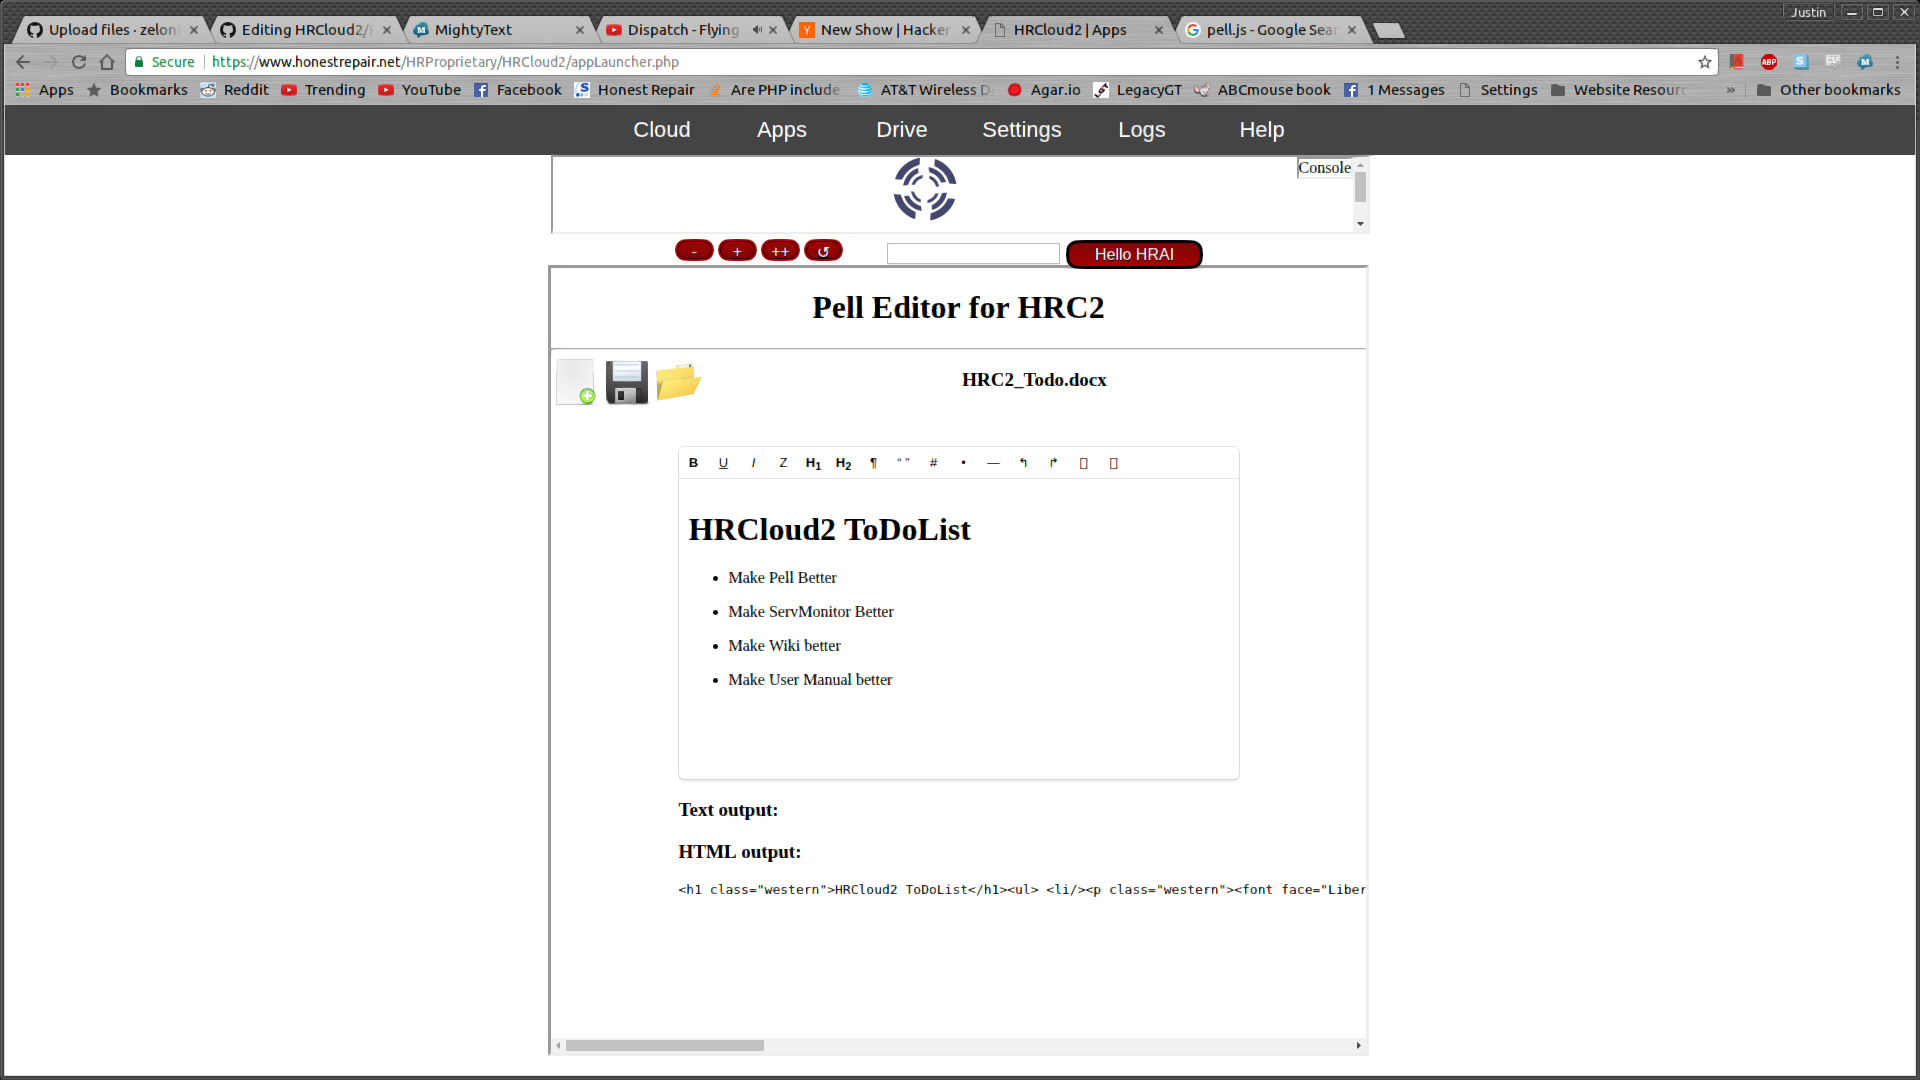This screenshot has width=1920, height=1080.
Task: Apply H2 heading style
Action: coord(844,463)
